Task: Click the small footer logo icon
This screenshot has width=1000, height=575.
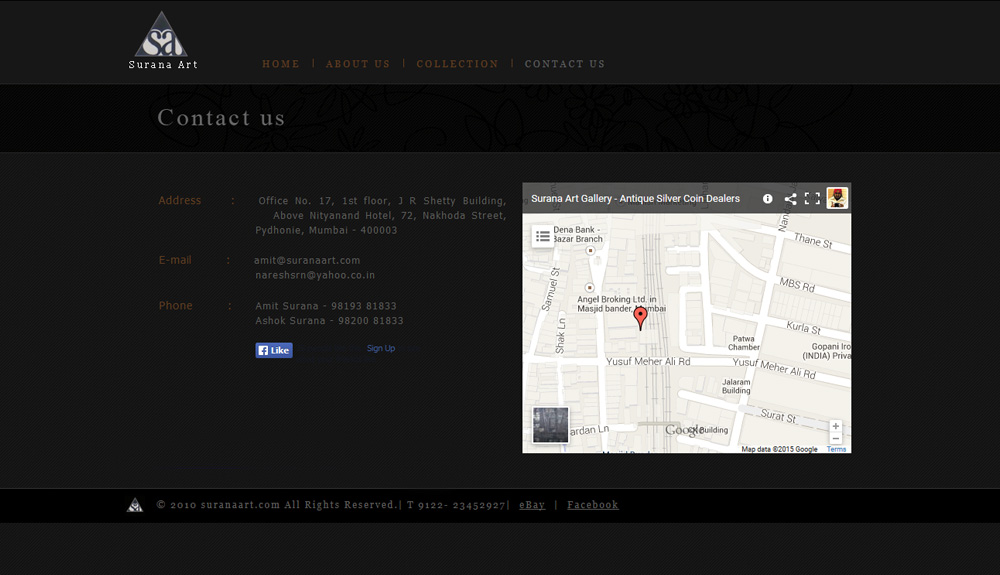Action: [x=135, y=505]
